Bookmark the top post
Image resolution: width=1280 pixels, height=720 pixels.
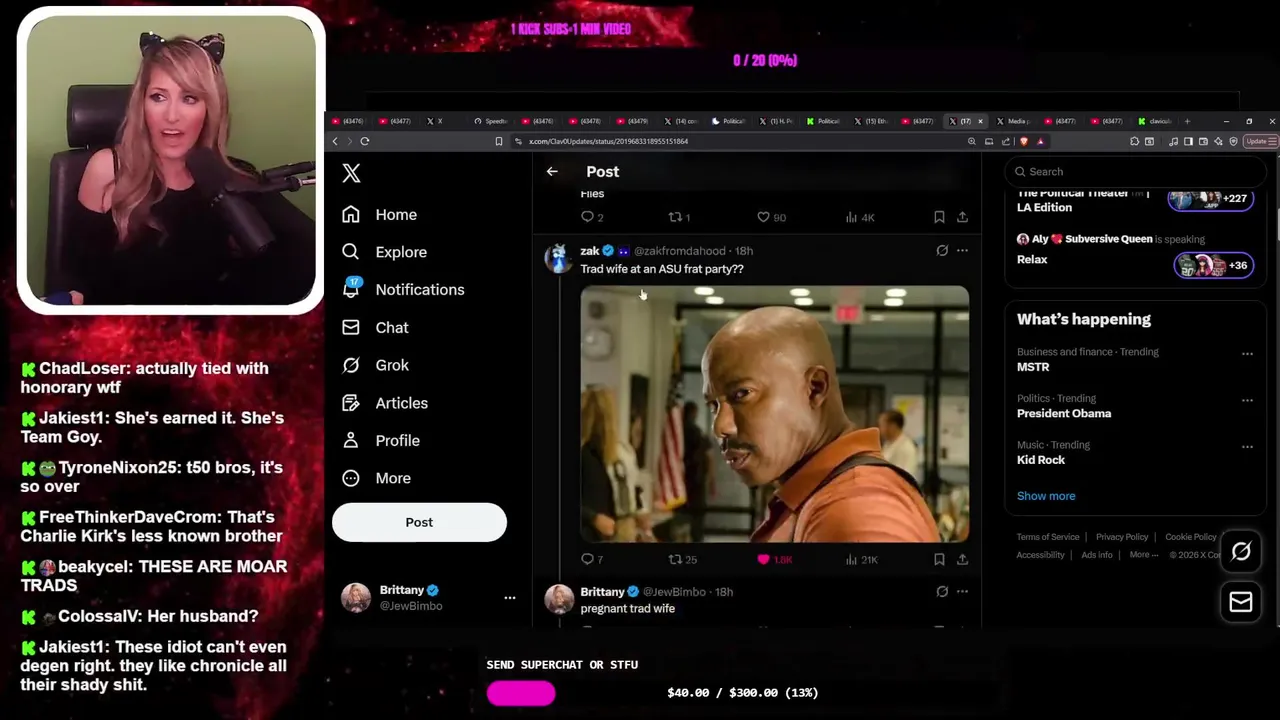coord(939,217)
